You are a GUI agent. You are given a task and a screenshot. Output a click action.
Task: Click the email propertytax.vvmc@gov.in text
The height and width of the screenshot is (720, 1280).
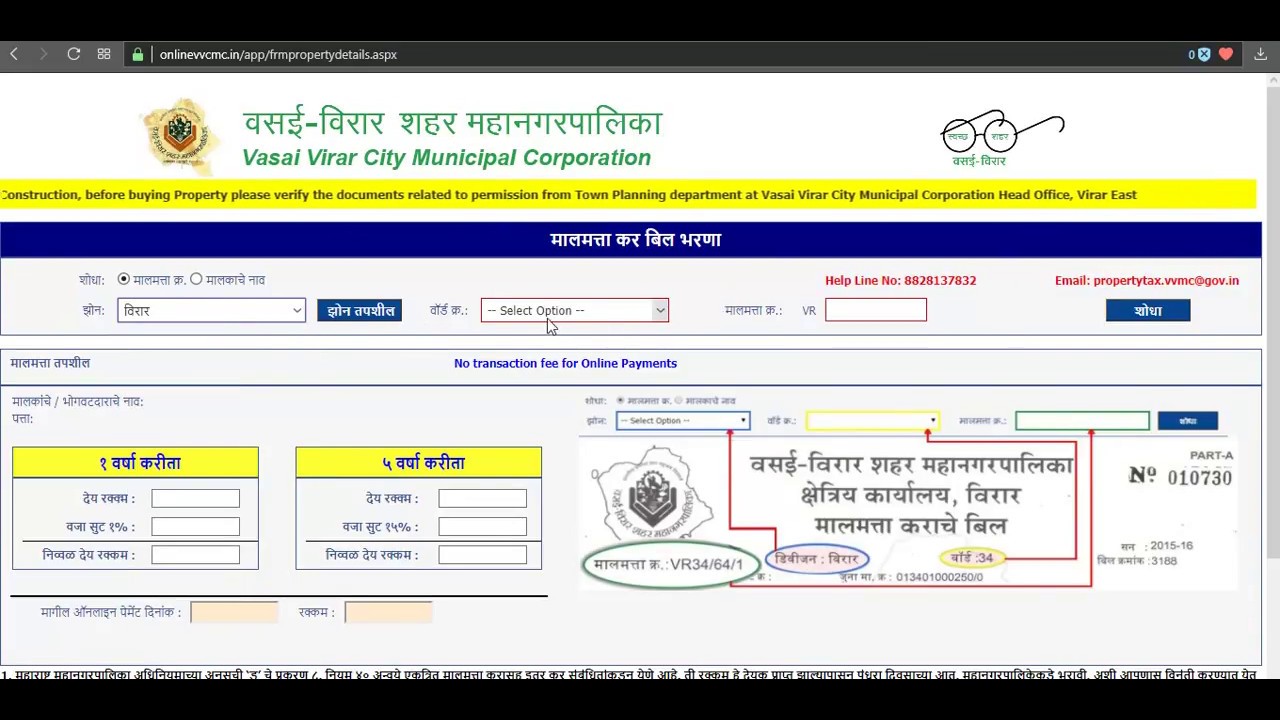click(x=1147, y=281)
